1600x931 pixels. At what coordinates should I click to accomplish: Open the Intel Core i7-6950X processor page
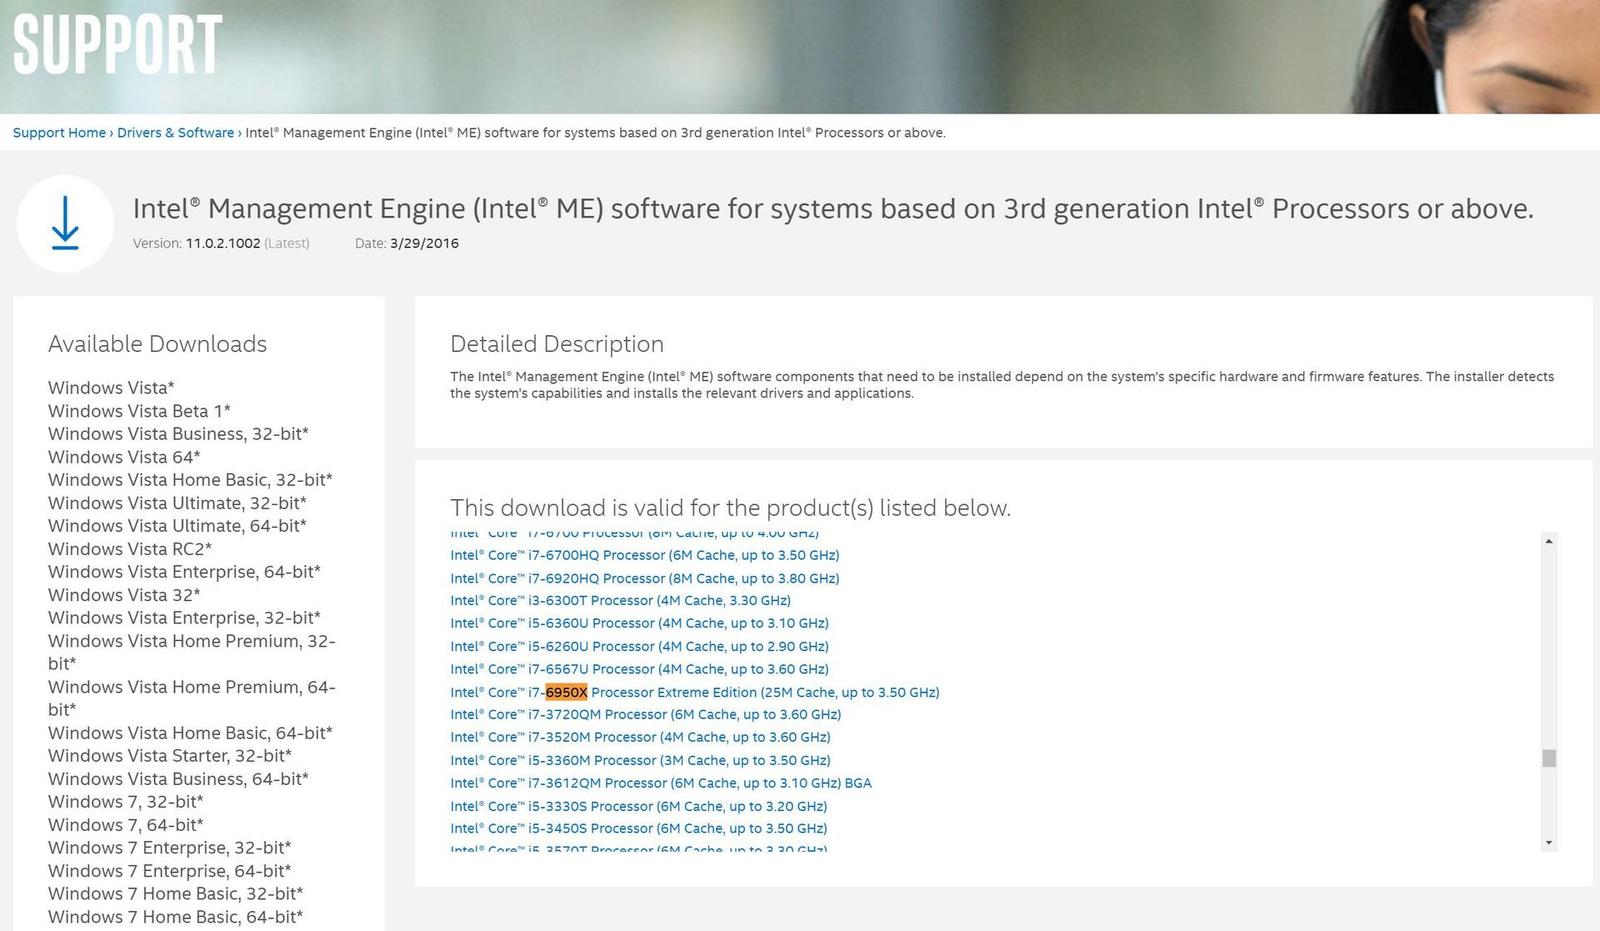click(x=694, y=691)
